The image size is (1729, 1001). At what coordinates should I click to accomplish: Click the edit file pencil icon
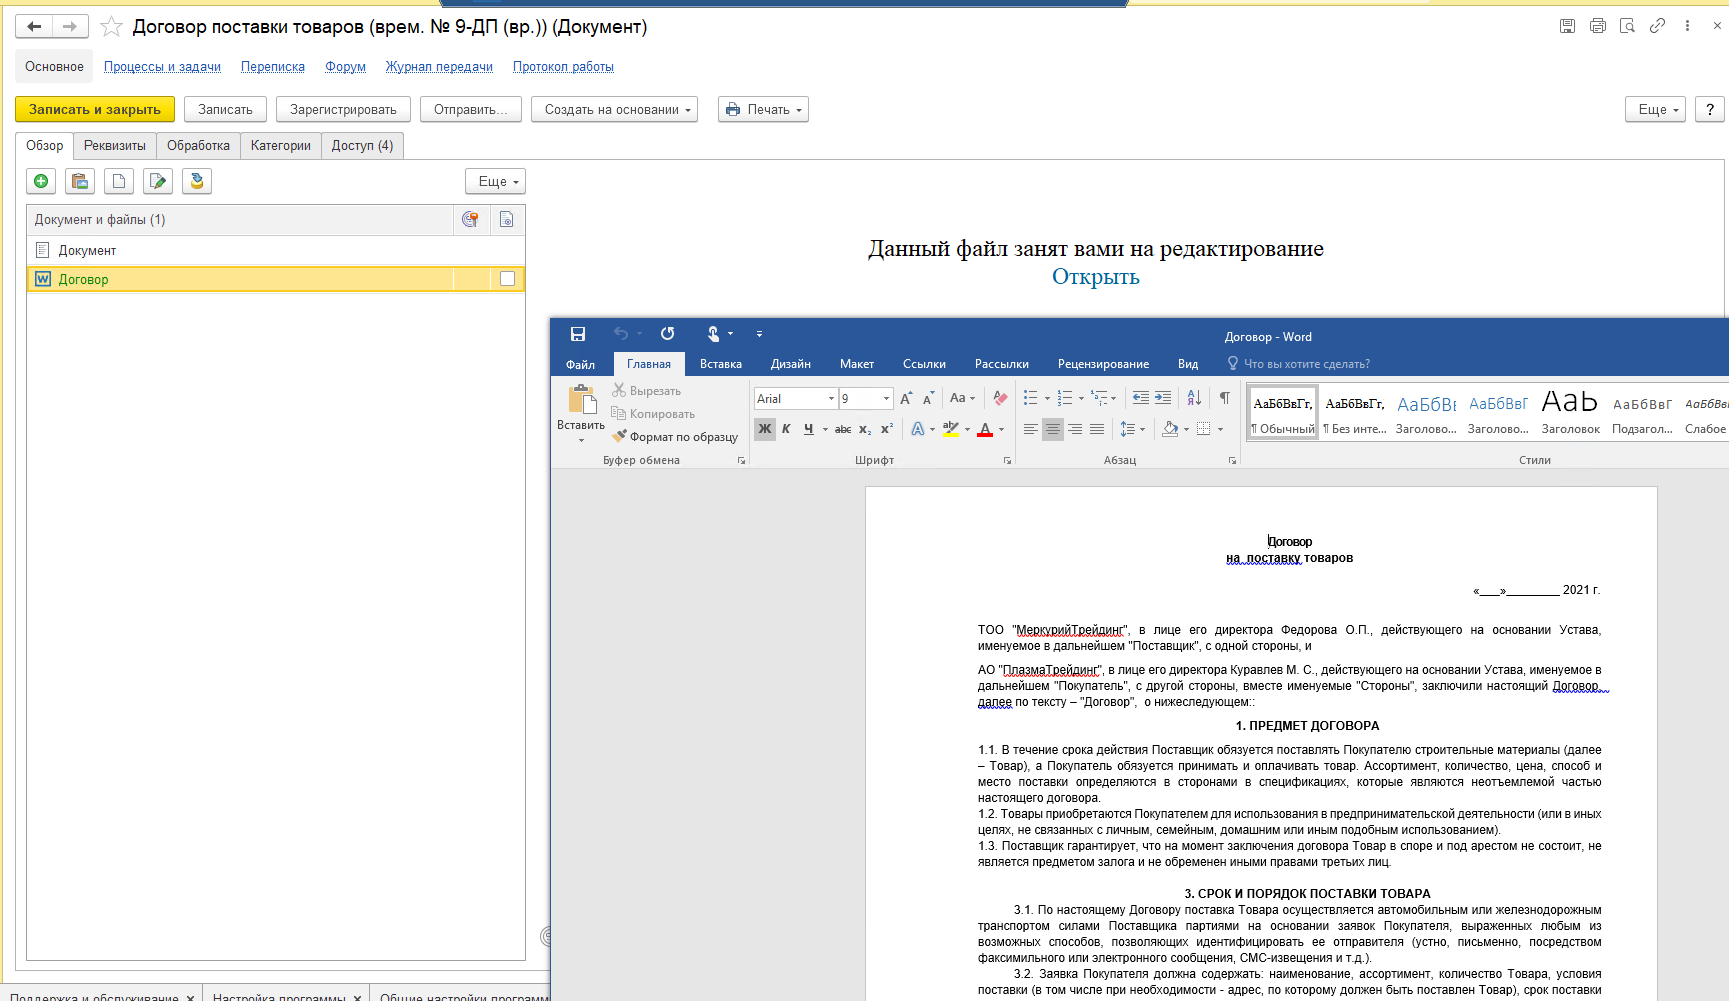coord(157,181)
